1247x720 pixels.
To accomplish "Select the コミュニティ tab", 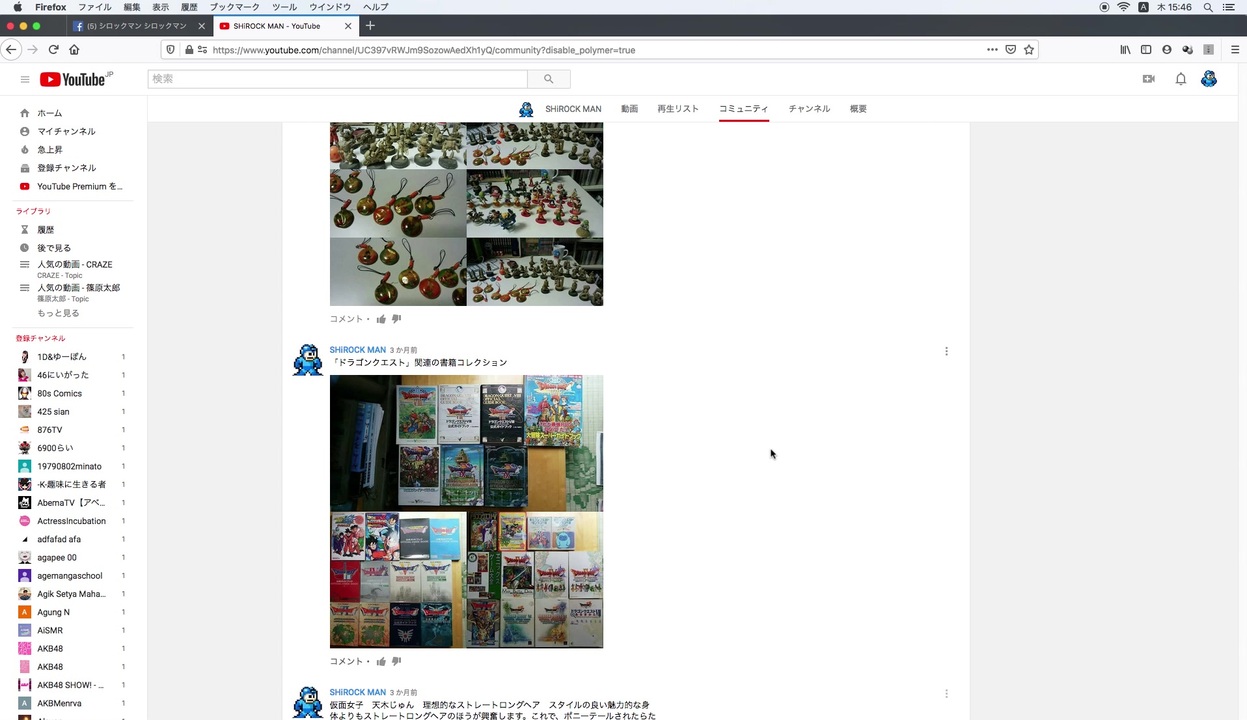I will point(744,108).
